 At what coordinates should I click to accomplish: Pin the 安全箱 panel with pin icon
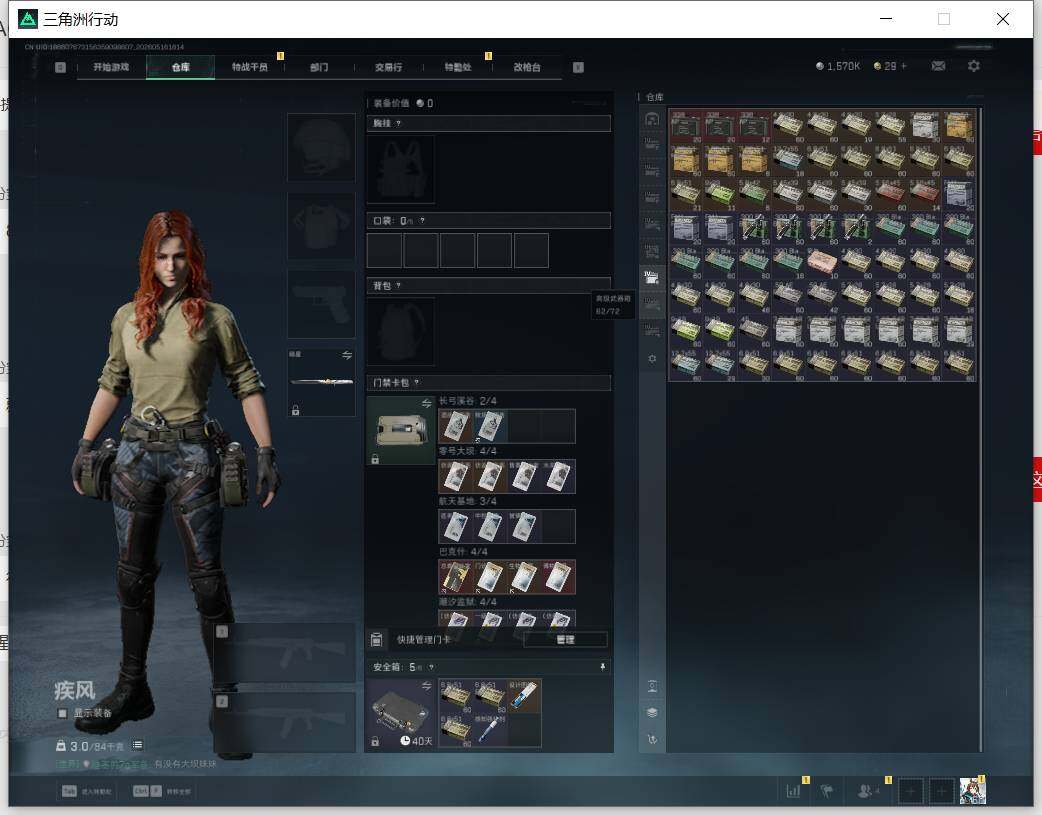click(603, 667)
